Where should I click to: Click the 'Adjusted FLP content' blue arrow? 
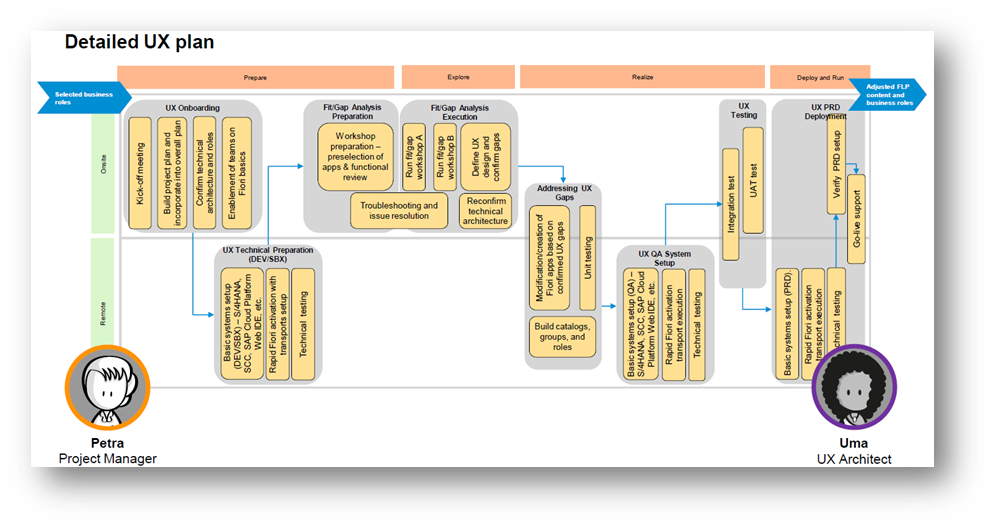pos(889,96)
